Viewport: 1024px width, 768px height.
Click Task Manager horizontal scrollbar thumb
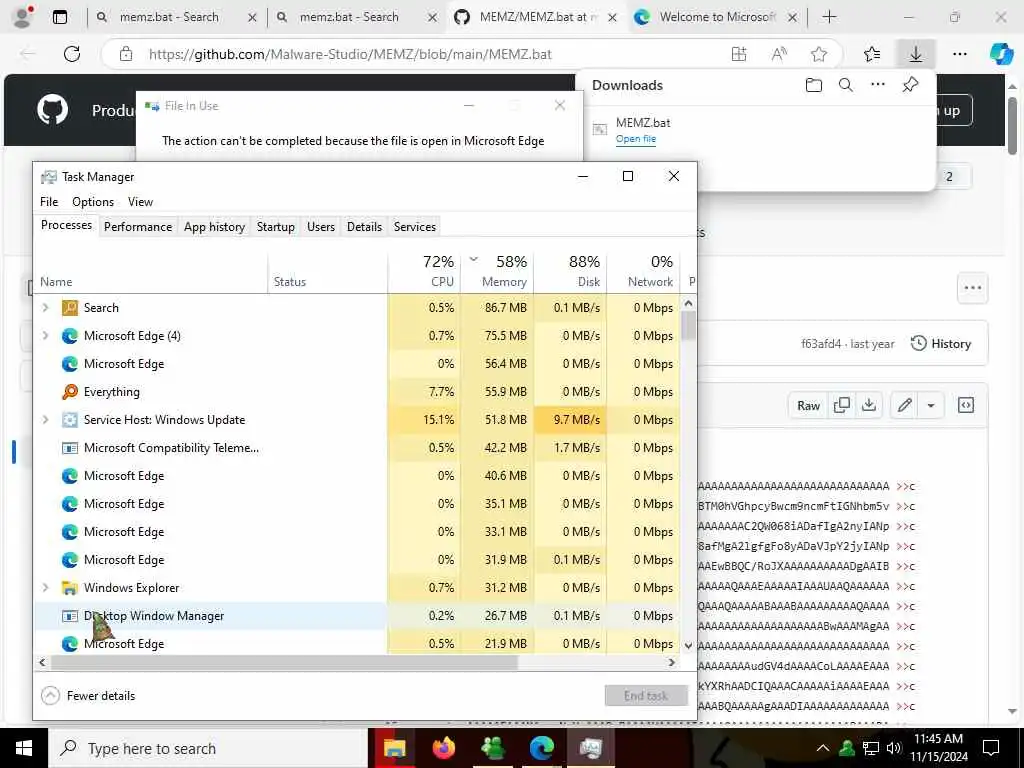[x=284, y=662]
